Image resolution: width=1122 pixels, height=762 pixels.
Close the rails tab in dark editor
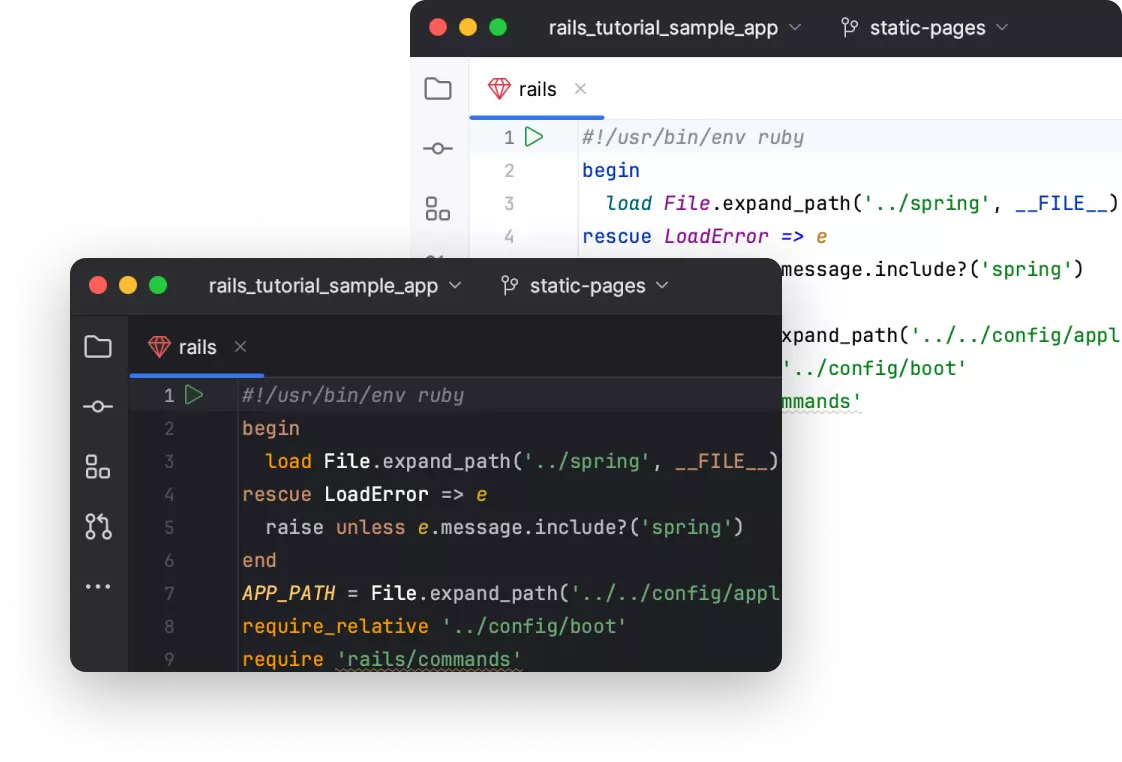[240, 347]
